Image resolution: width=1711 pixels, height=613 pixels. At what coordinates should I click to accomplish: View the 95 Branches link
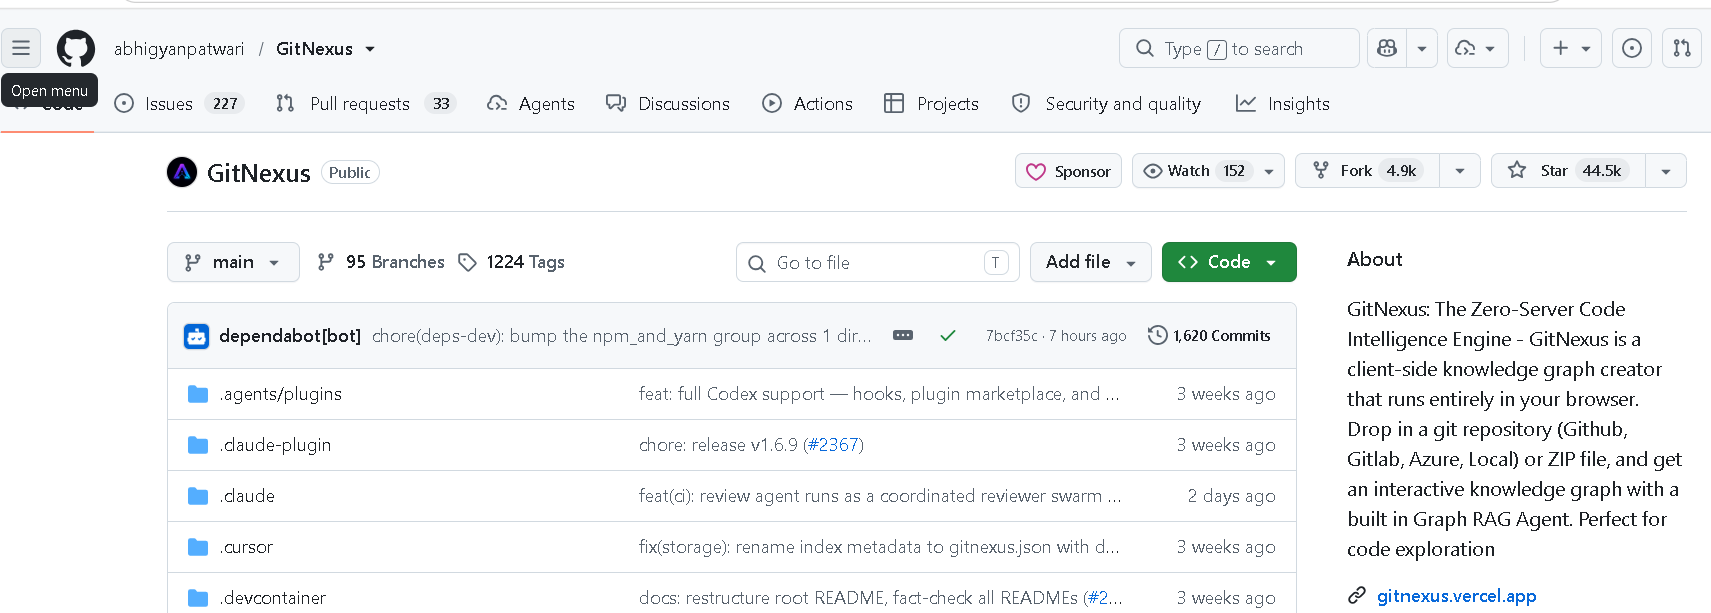(381, 262)
